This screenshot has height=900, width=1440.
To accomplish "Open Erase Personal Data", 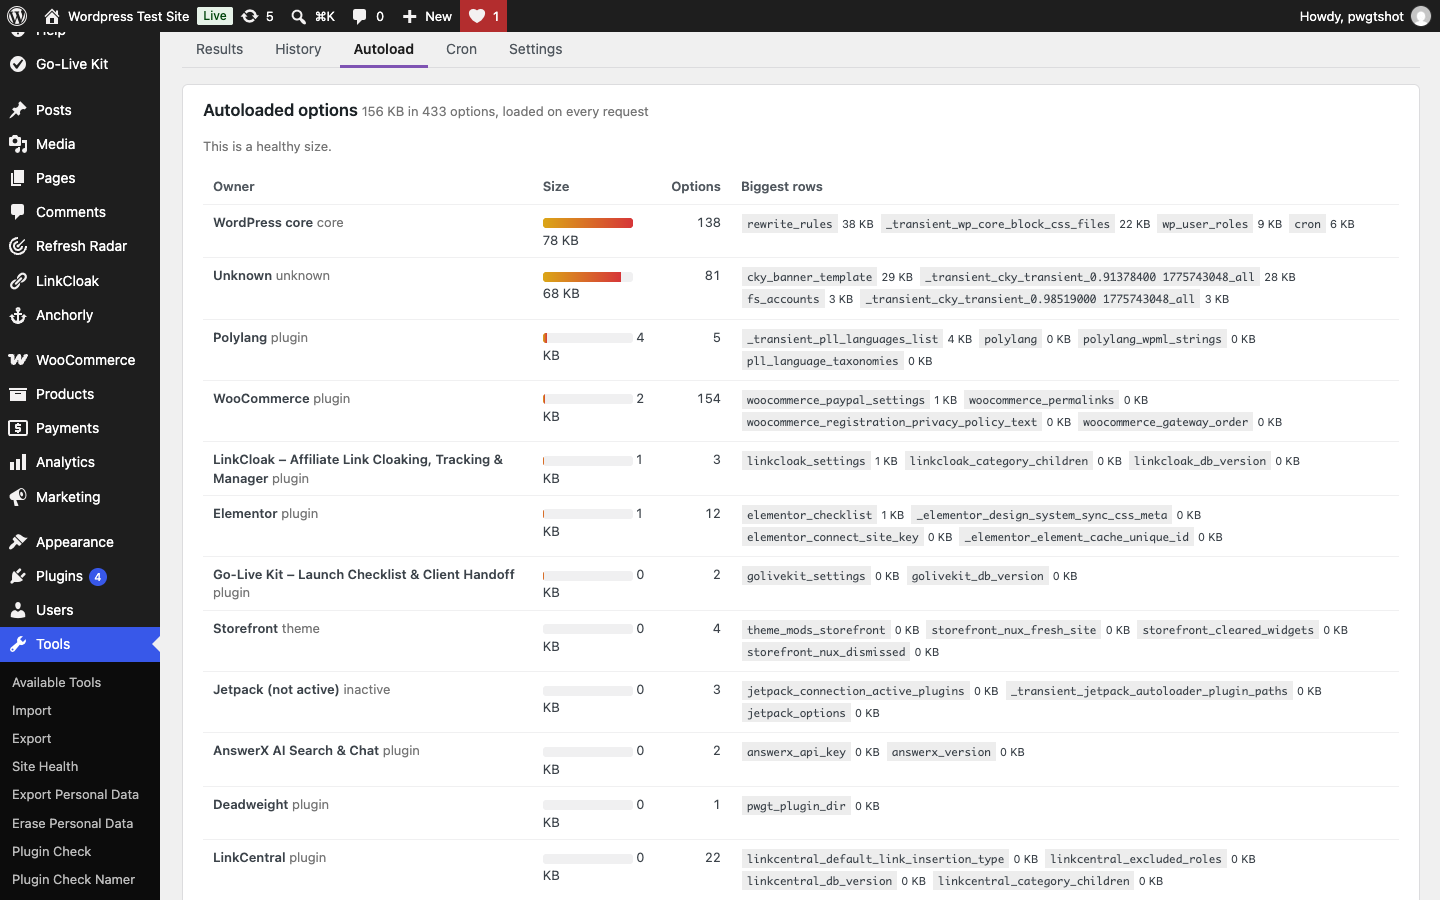I will 73,823.
